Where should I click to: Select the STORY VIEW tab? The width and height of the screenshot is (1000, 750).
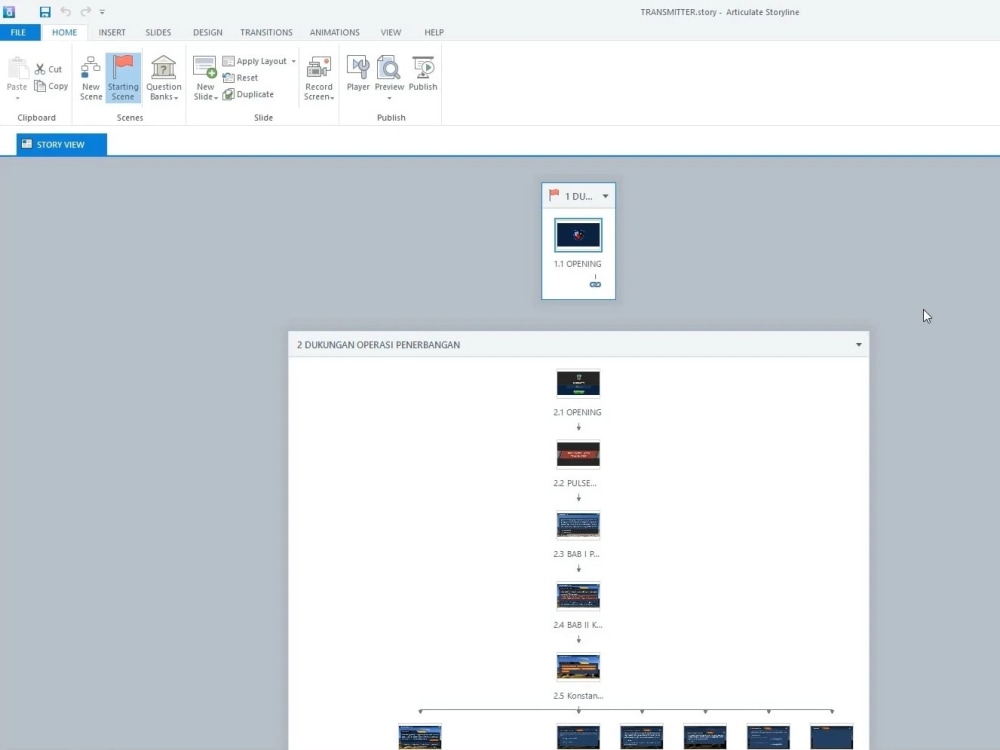tap(61, 144)
